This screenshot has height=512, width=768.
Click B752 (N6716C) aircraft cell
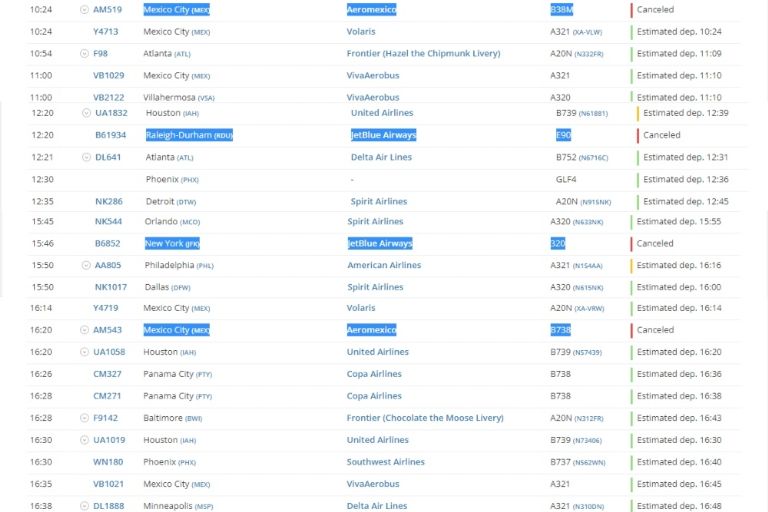(x=582, y=157)
